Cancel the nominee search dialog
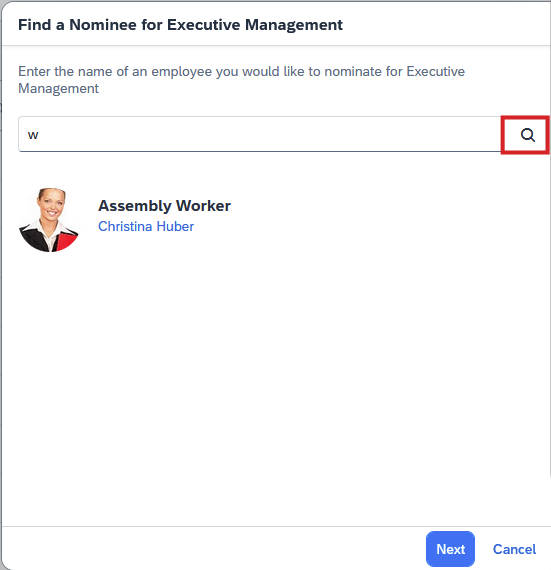 tap(514, 549)
